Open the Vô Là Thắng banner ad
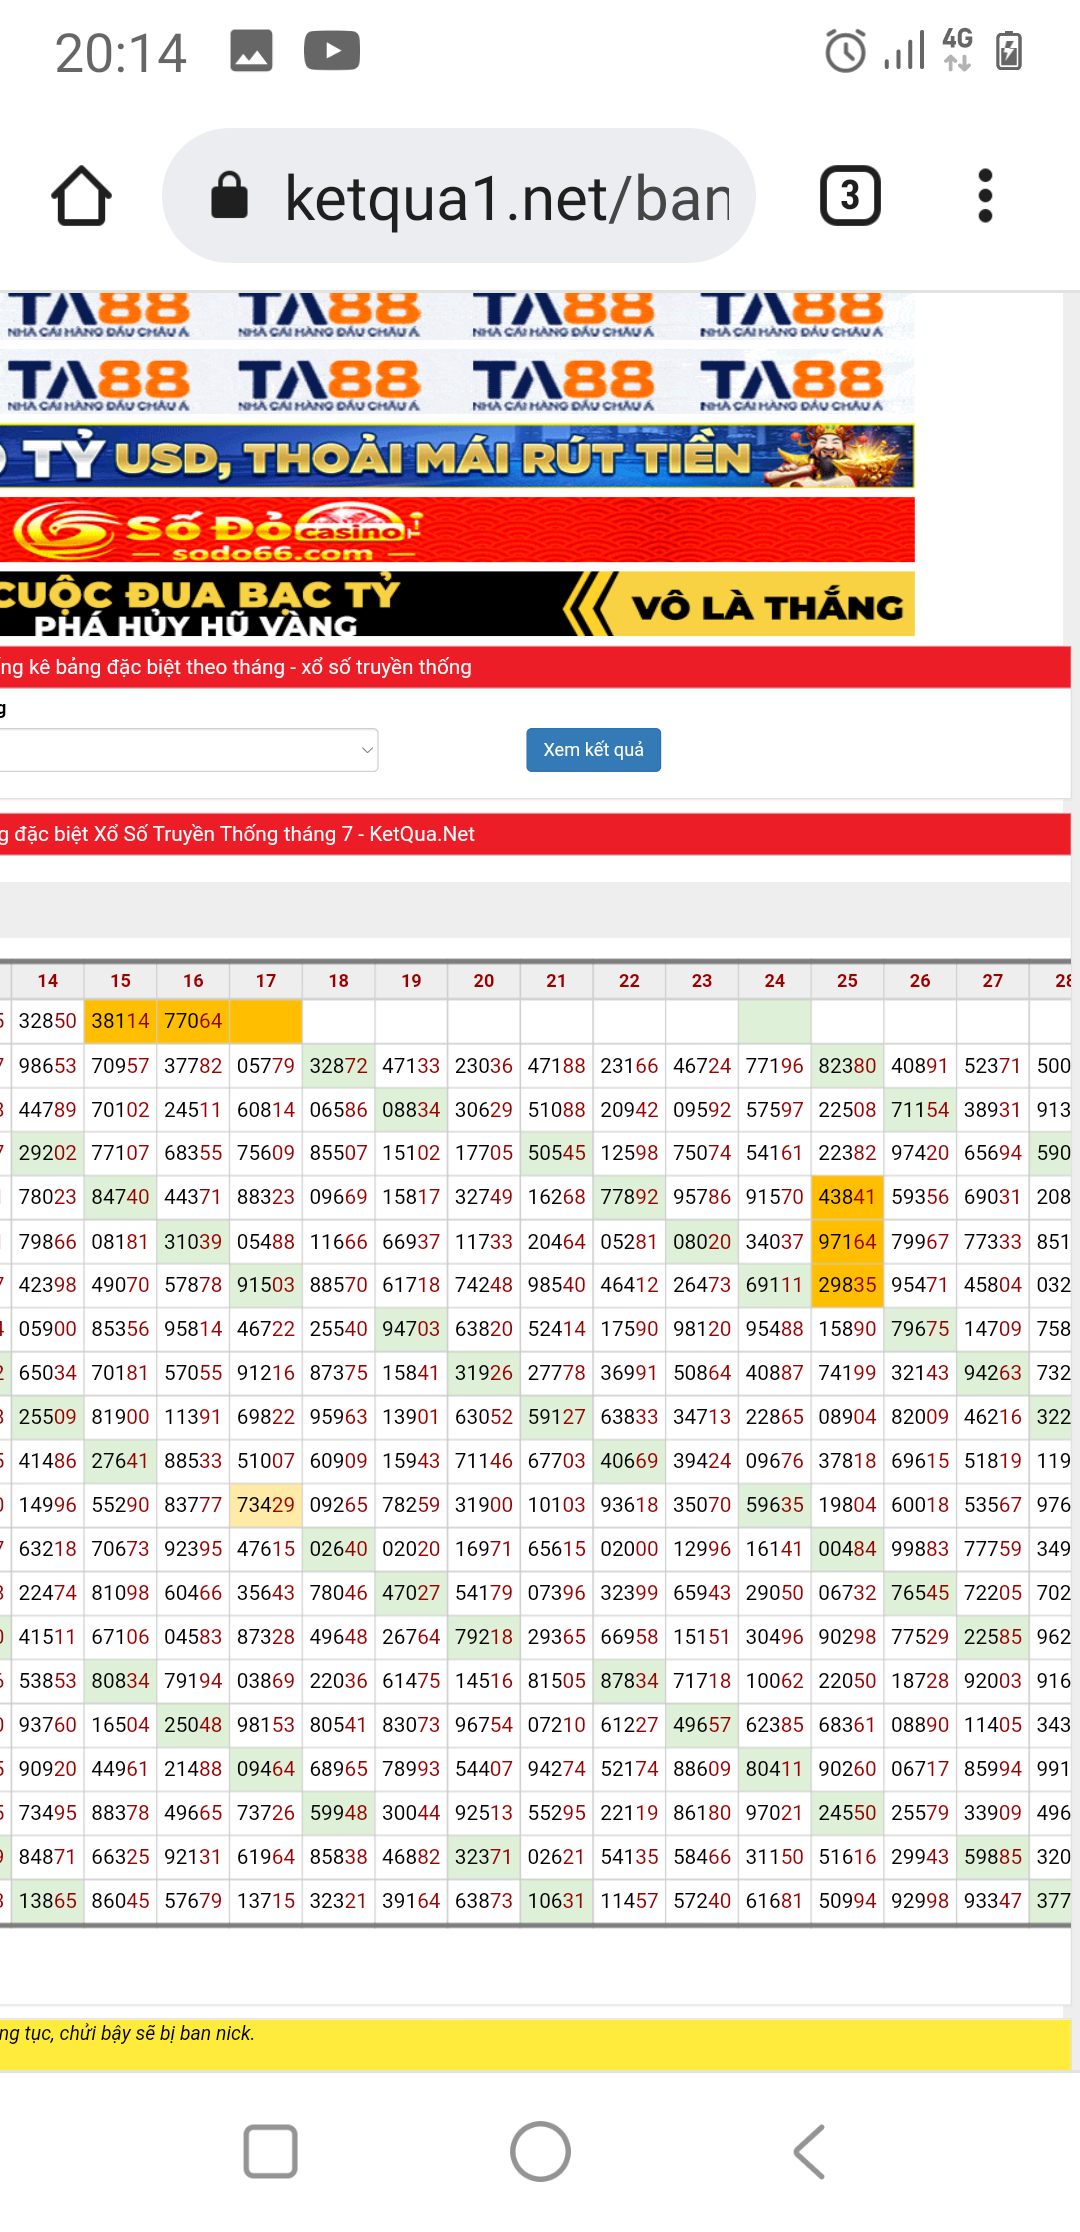 point(456,604)
